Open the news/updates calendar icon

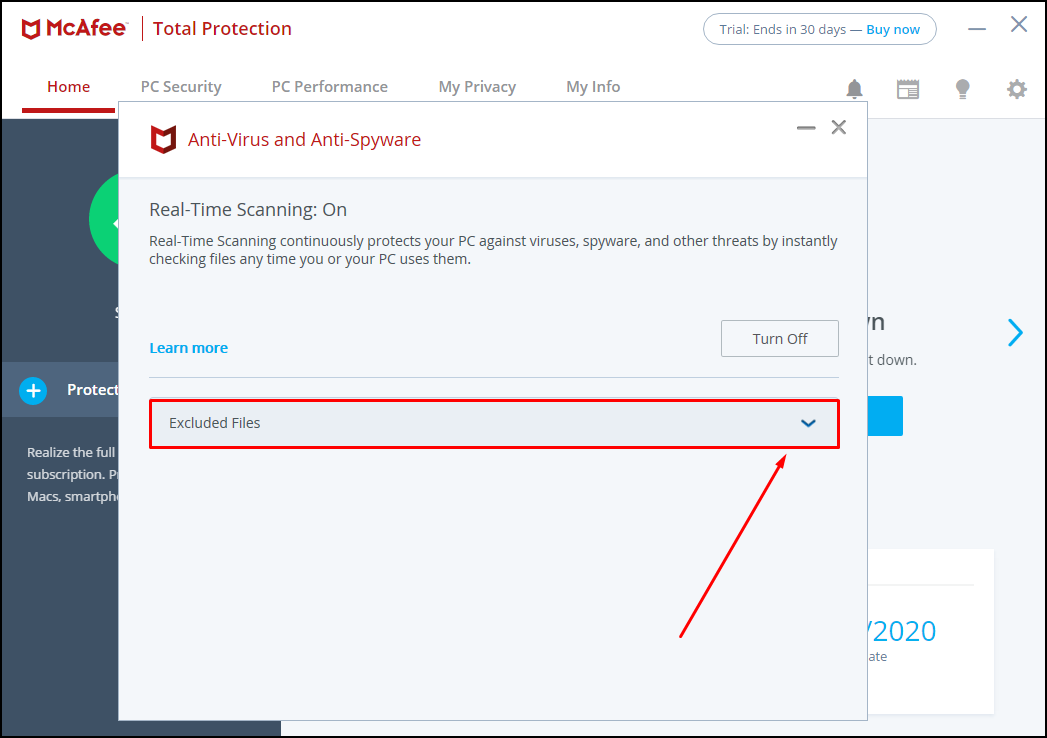[908, 89]
